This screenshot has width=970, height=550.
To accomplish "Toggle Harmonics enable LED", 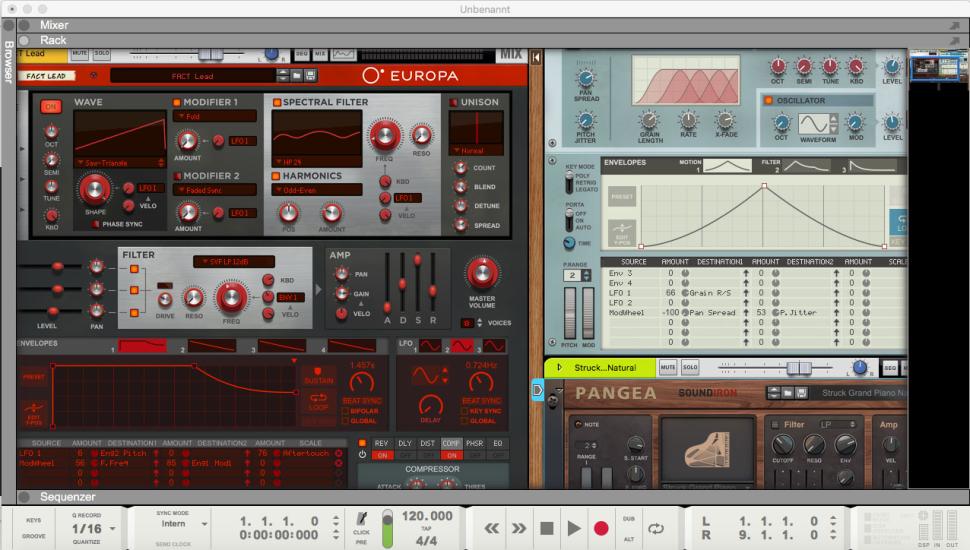I will 277,176.
